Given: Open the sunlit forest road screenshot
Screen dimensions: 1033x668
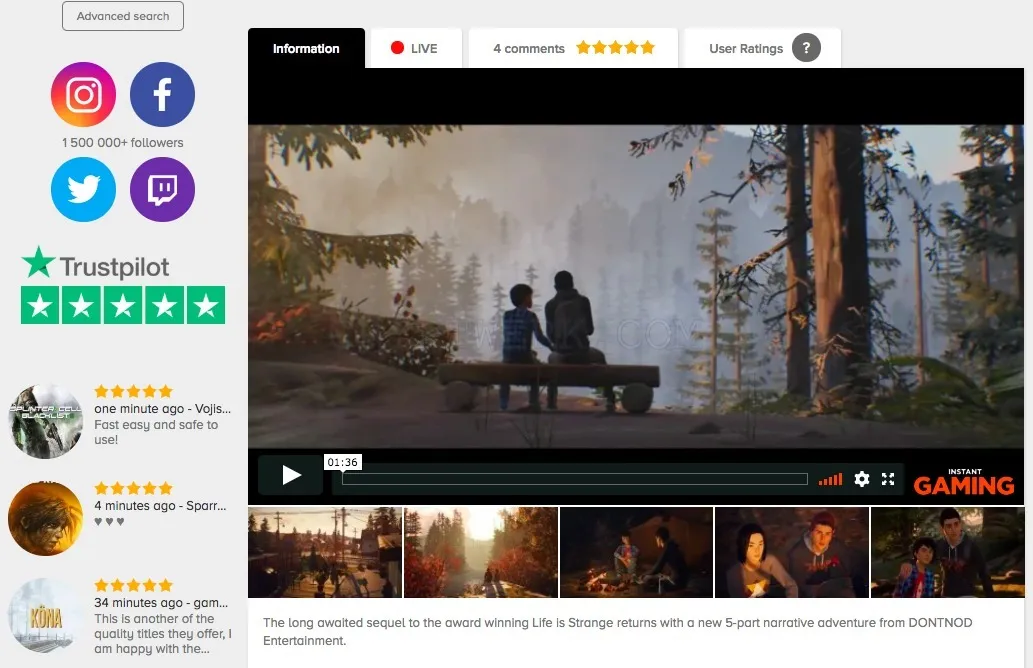Looking at the screenshot, I should click(x=481, y=552).
